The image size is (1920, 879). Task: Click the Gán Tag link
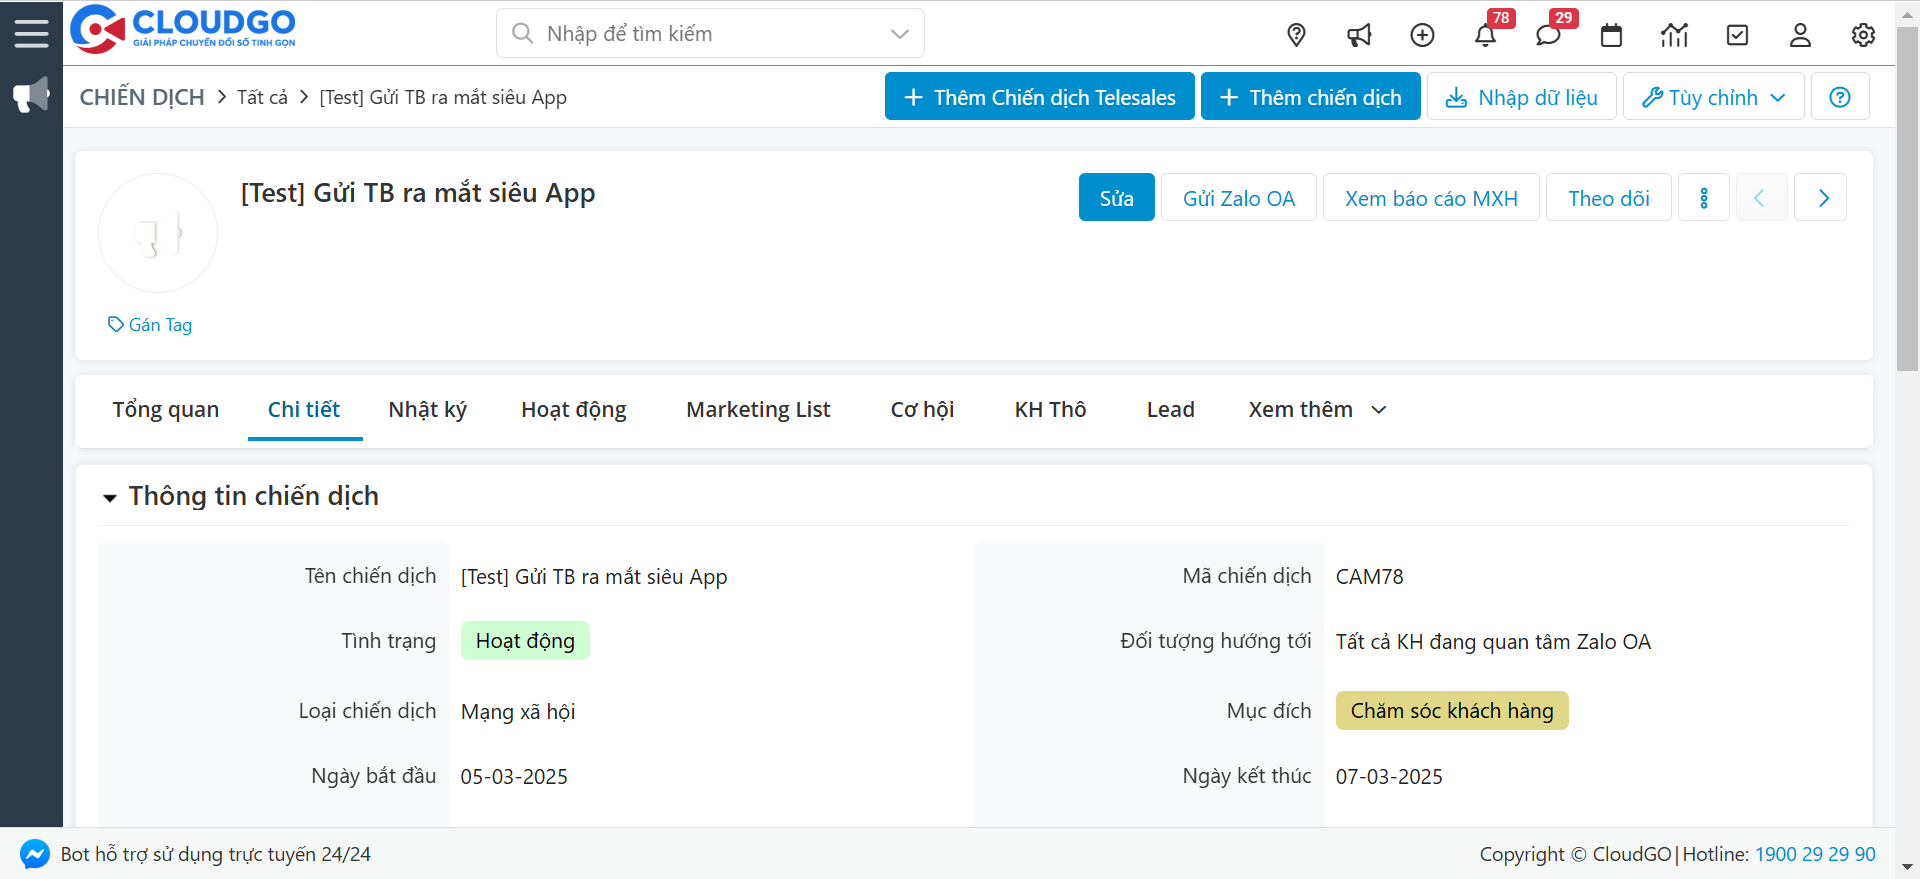[x=150, y=325]
